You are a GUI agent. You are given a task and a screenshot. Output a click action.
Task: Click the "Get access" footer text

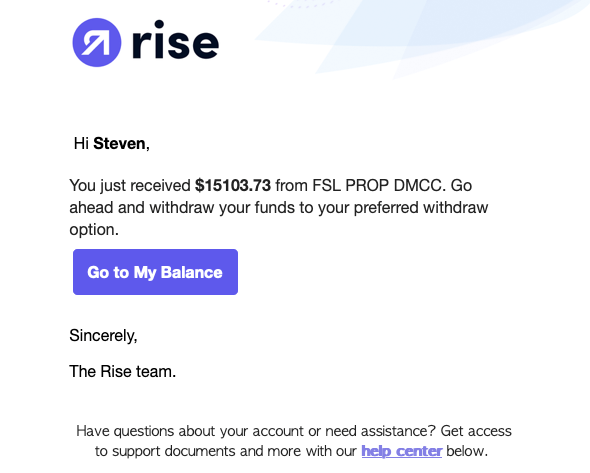point(476,431)
